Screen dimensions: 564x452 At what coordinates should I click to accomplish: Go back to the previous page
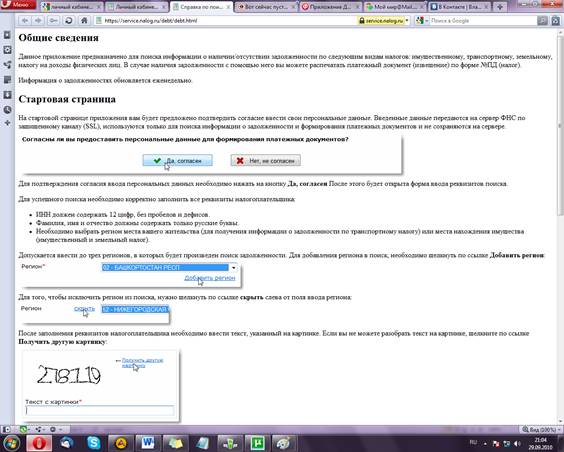[24, 20]
